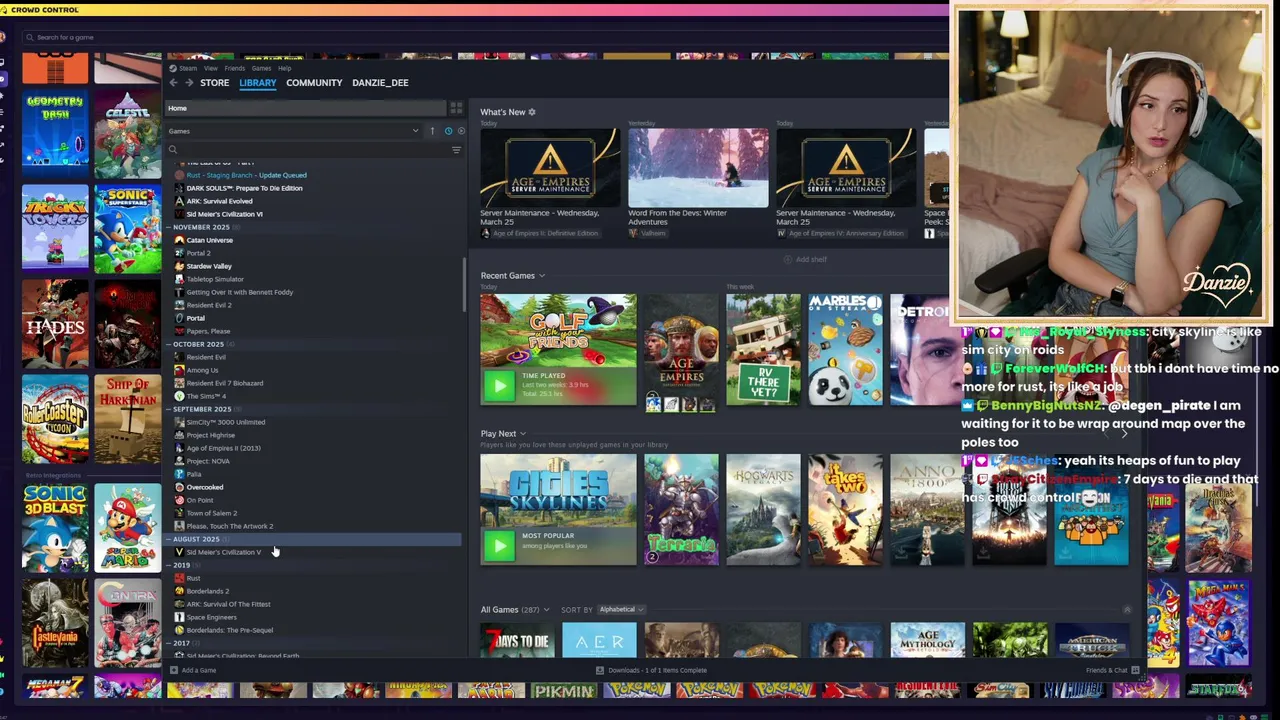Click the Downloads status icon
This screenshot has width=1280, height=720.
coord(599,670)
